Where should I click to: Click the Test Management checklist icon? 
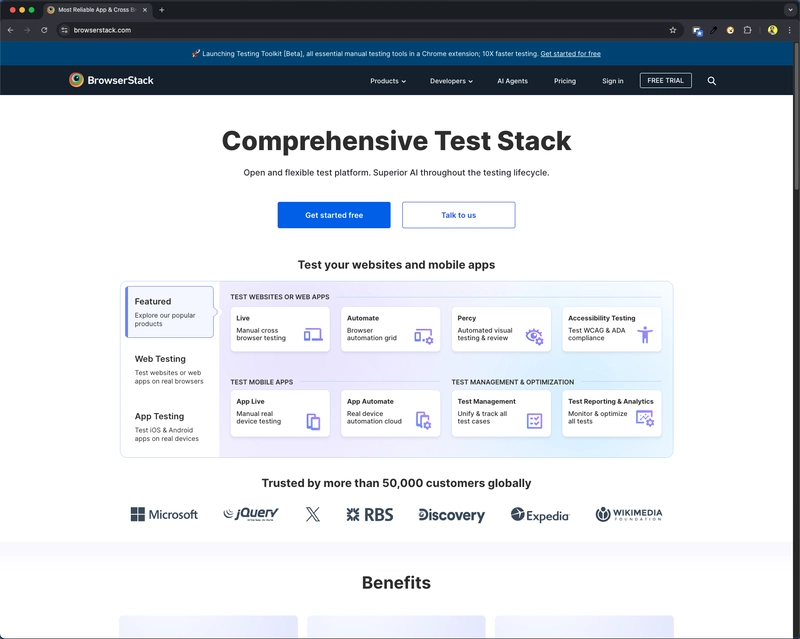pyautogui.click(x=534, y=421)
